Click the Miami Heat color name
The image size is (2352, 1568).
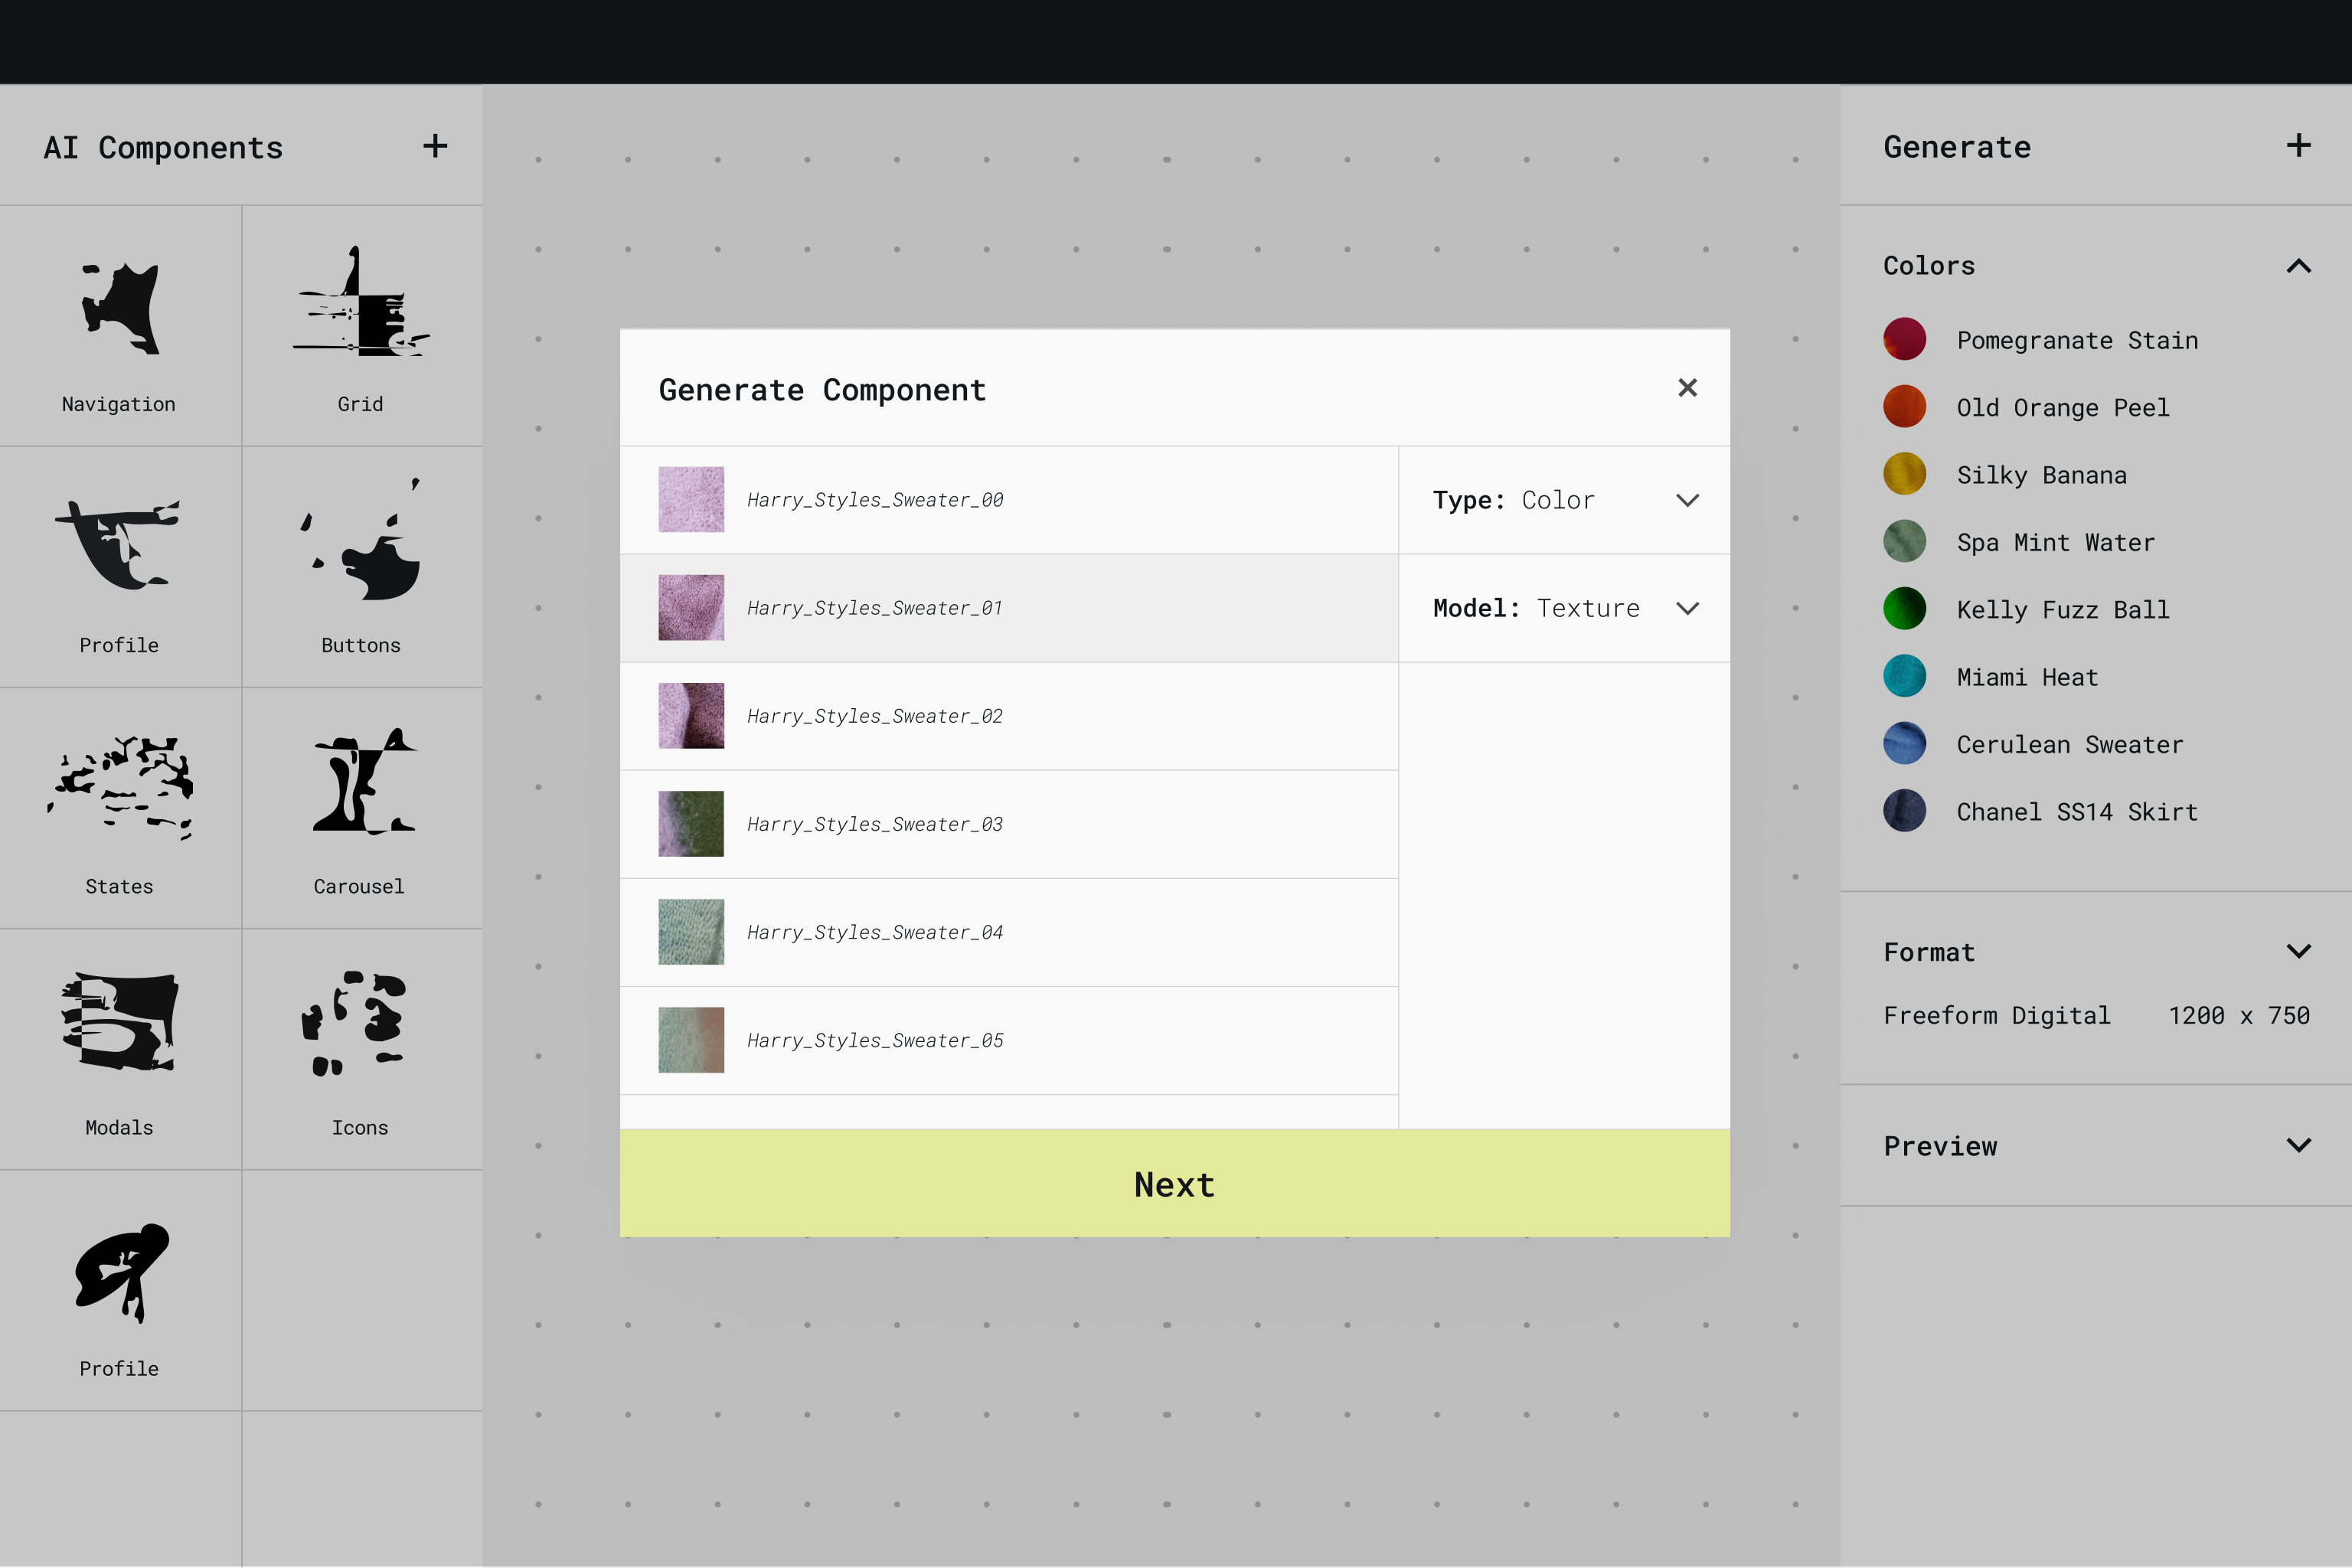(2027, 678)
